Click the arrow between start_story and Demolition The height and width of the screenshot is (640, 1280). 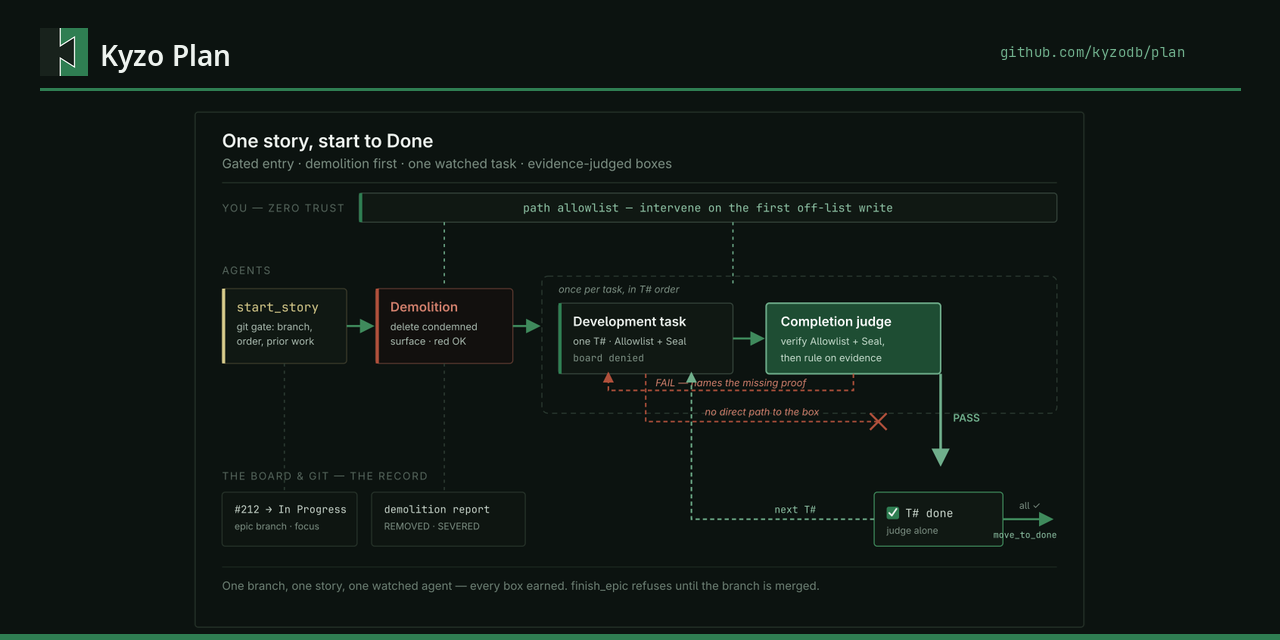click(x=360, y=326)
